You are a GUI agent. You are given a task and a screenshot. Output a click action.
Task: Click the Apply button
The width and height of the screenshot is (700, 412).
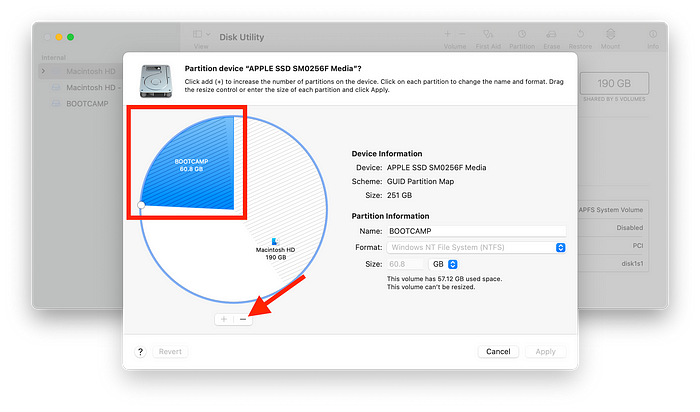[x=546, y=352]
